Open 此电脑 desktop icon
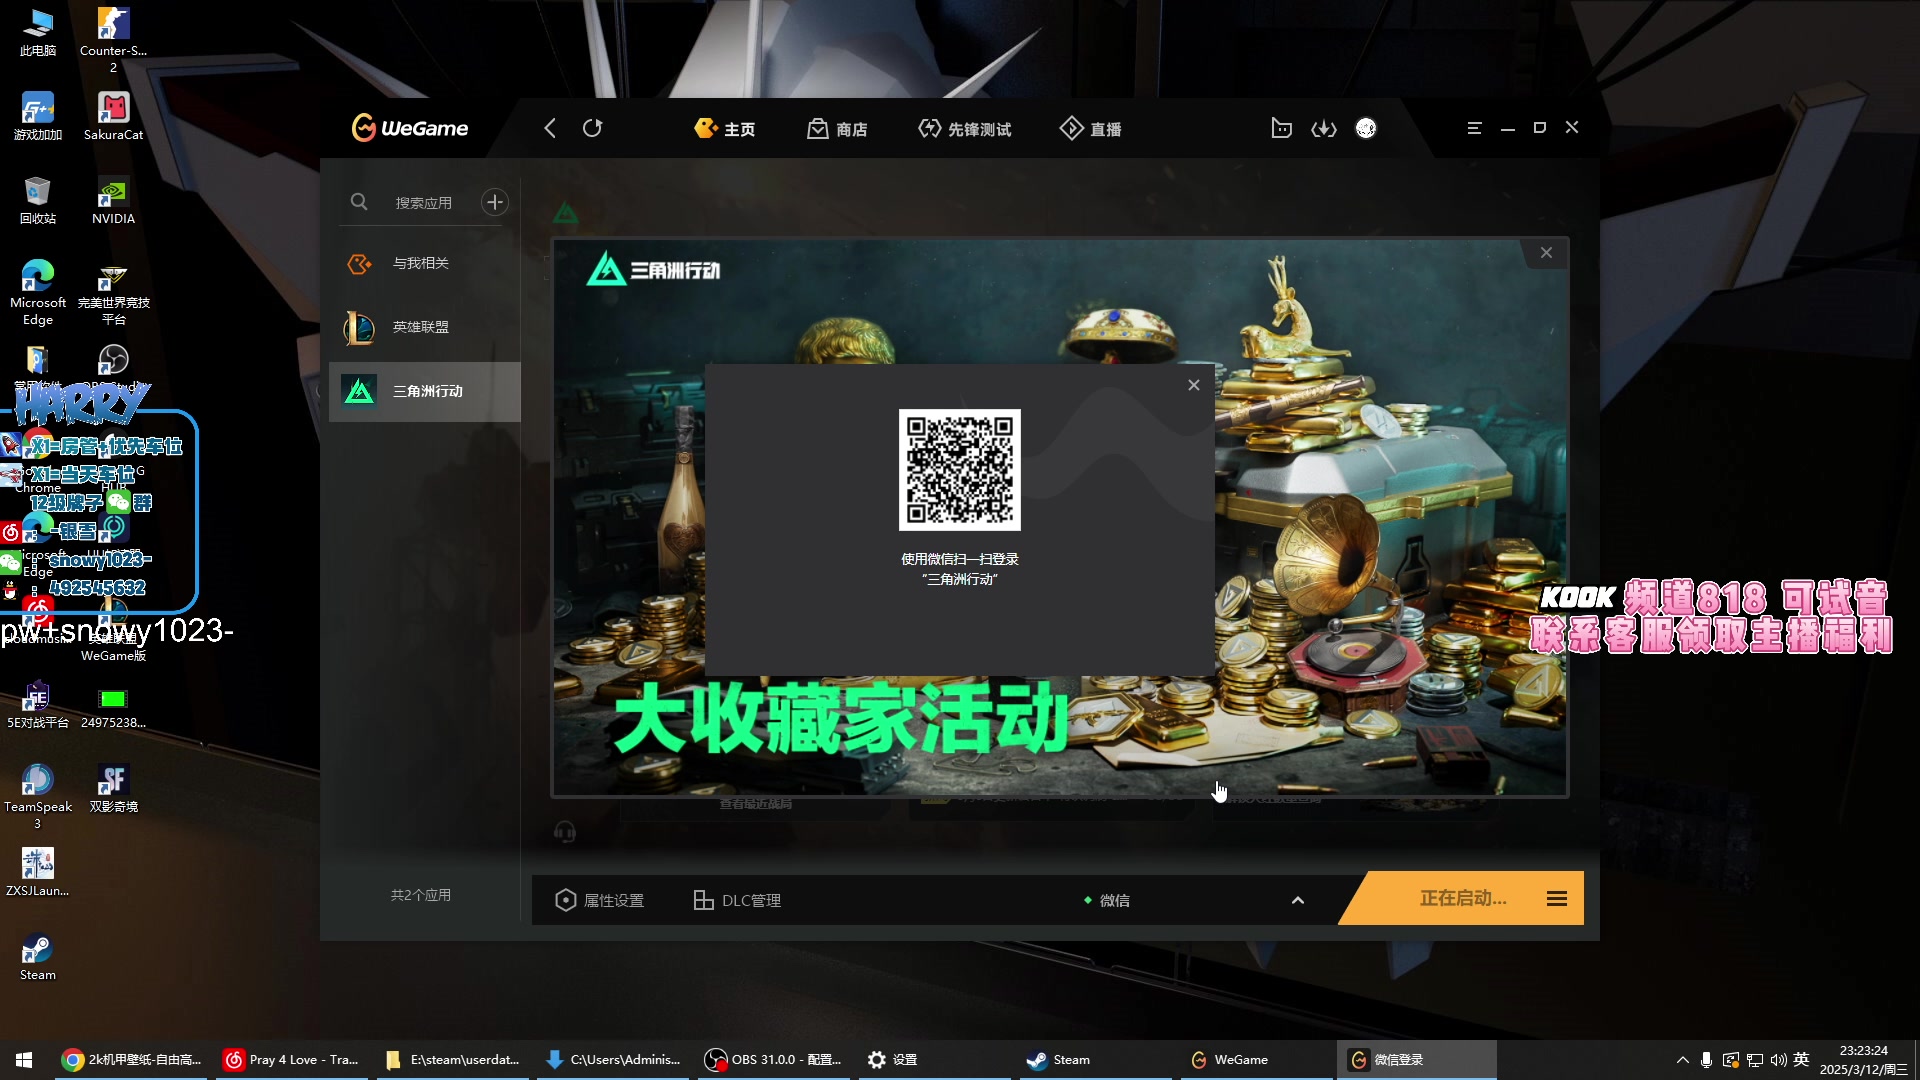The image size is (1920, 1080). (x=38, y=33)
